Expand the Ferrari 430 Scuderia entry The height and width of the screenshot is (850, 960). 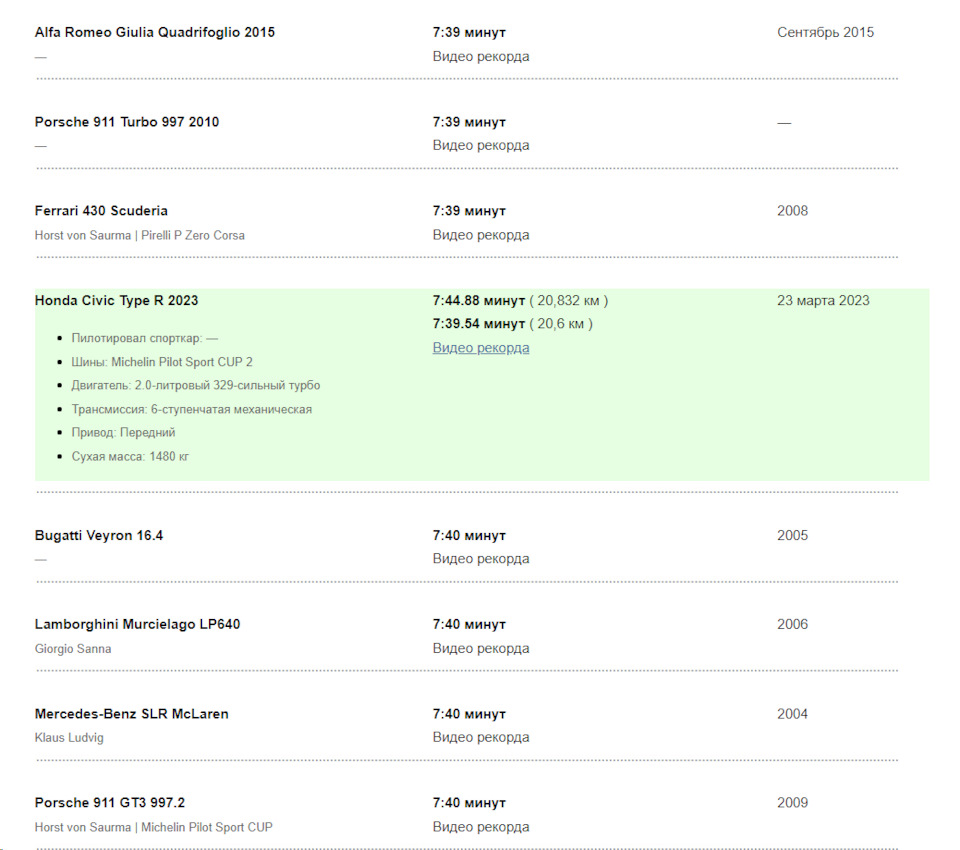pos(101,211)
